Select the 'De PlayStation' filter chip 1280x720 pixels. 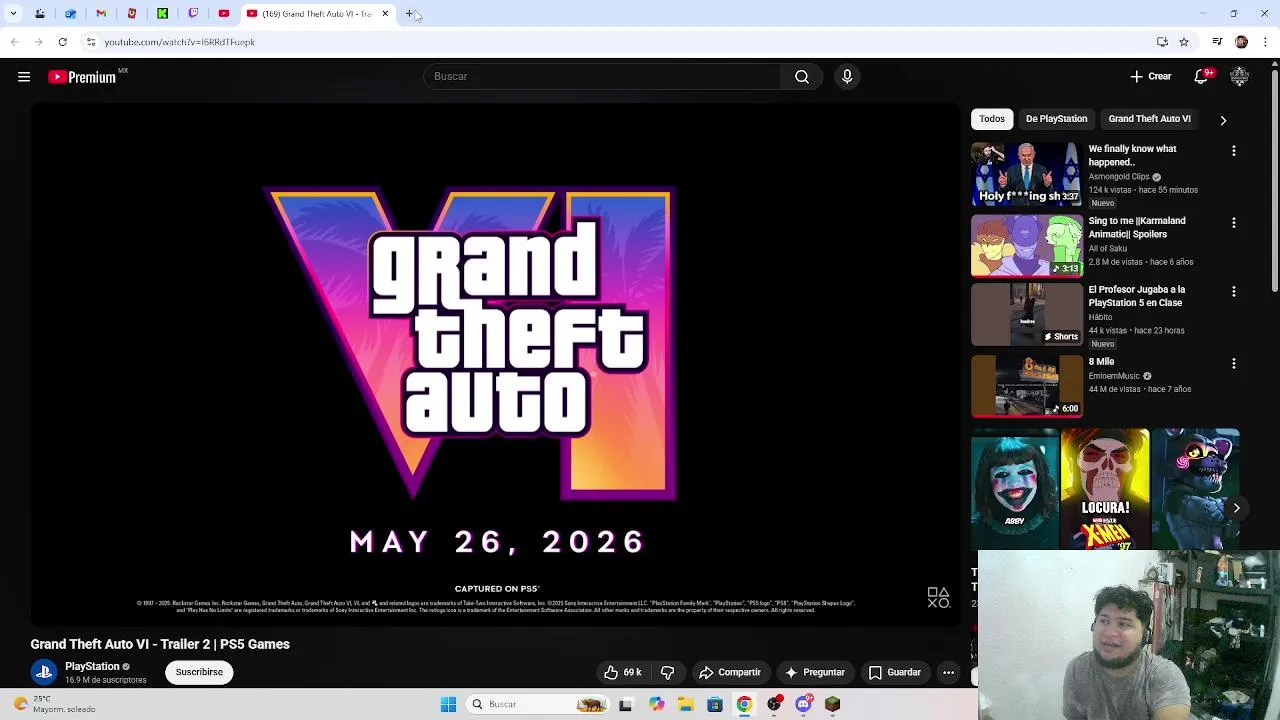click(1056, 119)
